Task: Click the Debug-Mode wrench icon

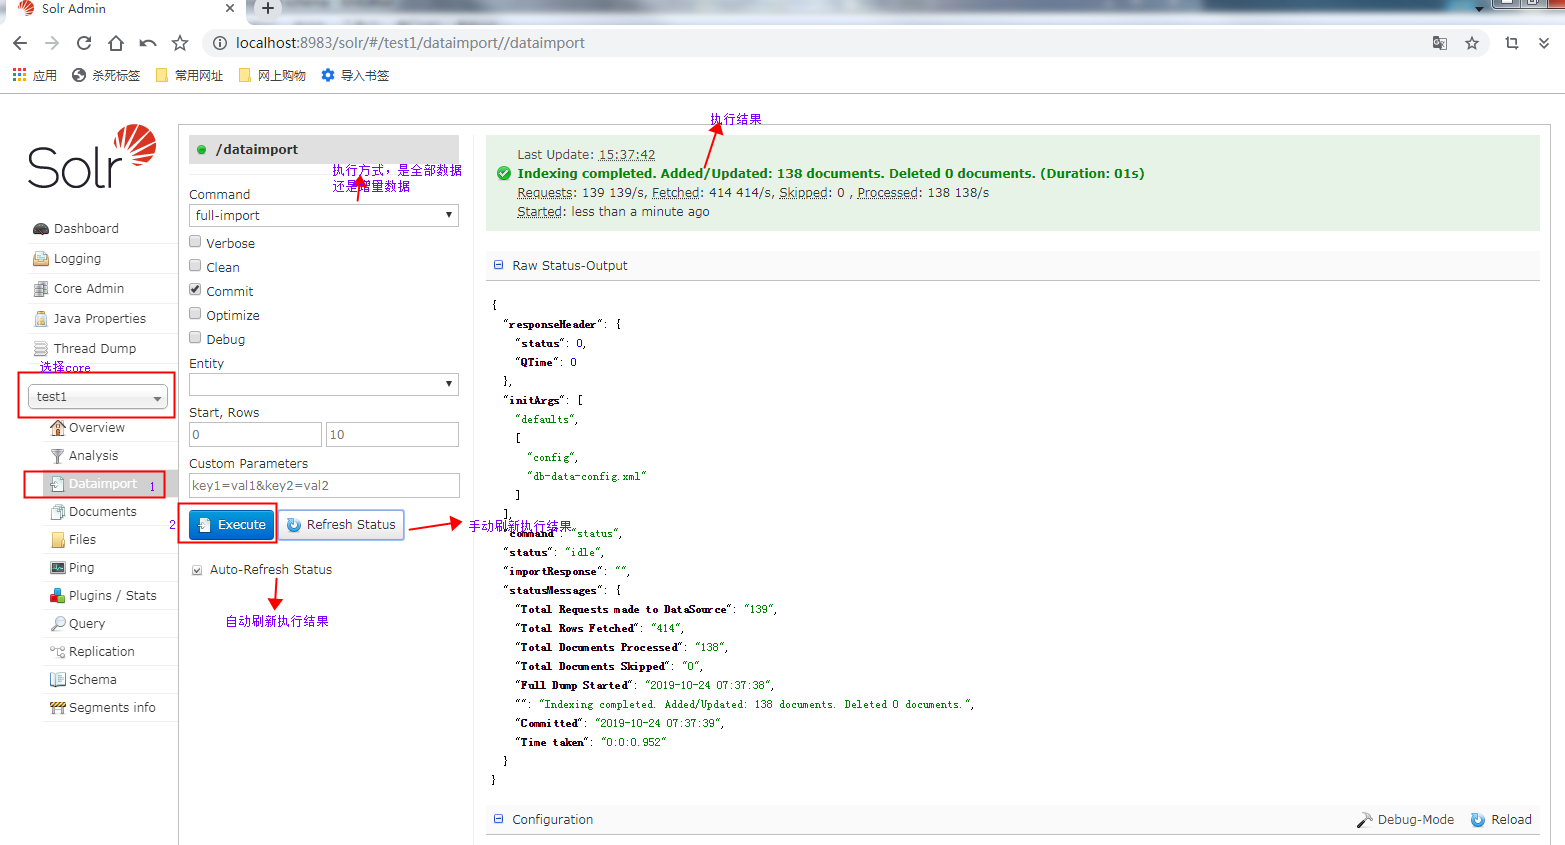Action: click(x=1365, y=820)
